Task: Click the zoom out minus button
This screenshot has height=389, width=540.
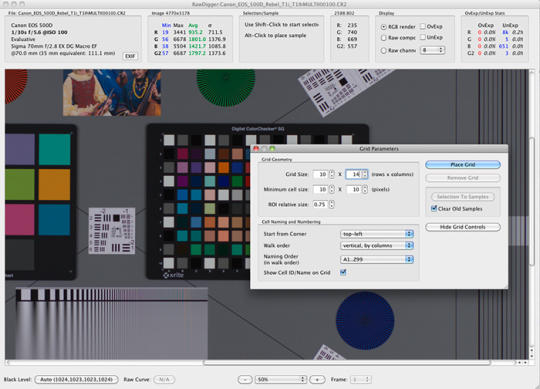Action: tap(245, 379)
